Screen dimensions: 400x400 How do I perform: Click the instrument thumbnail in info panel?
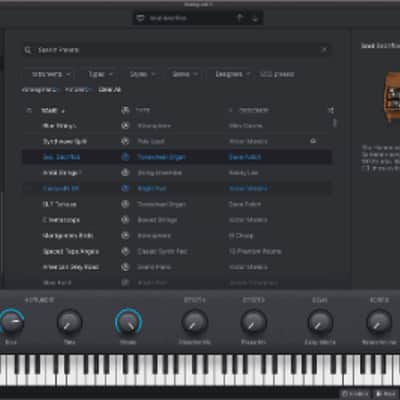coord(392,98)
